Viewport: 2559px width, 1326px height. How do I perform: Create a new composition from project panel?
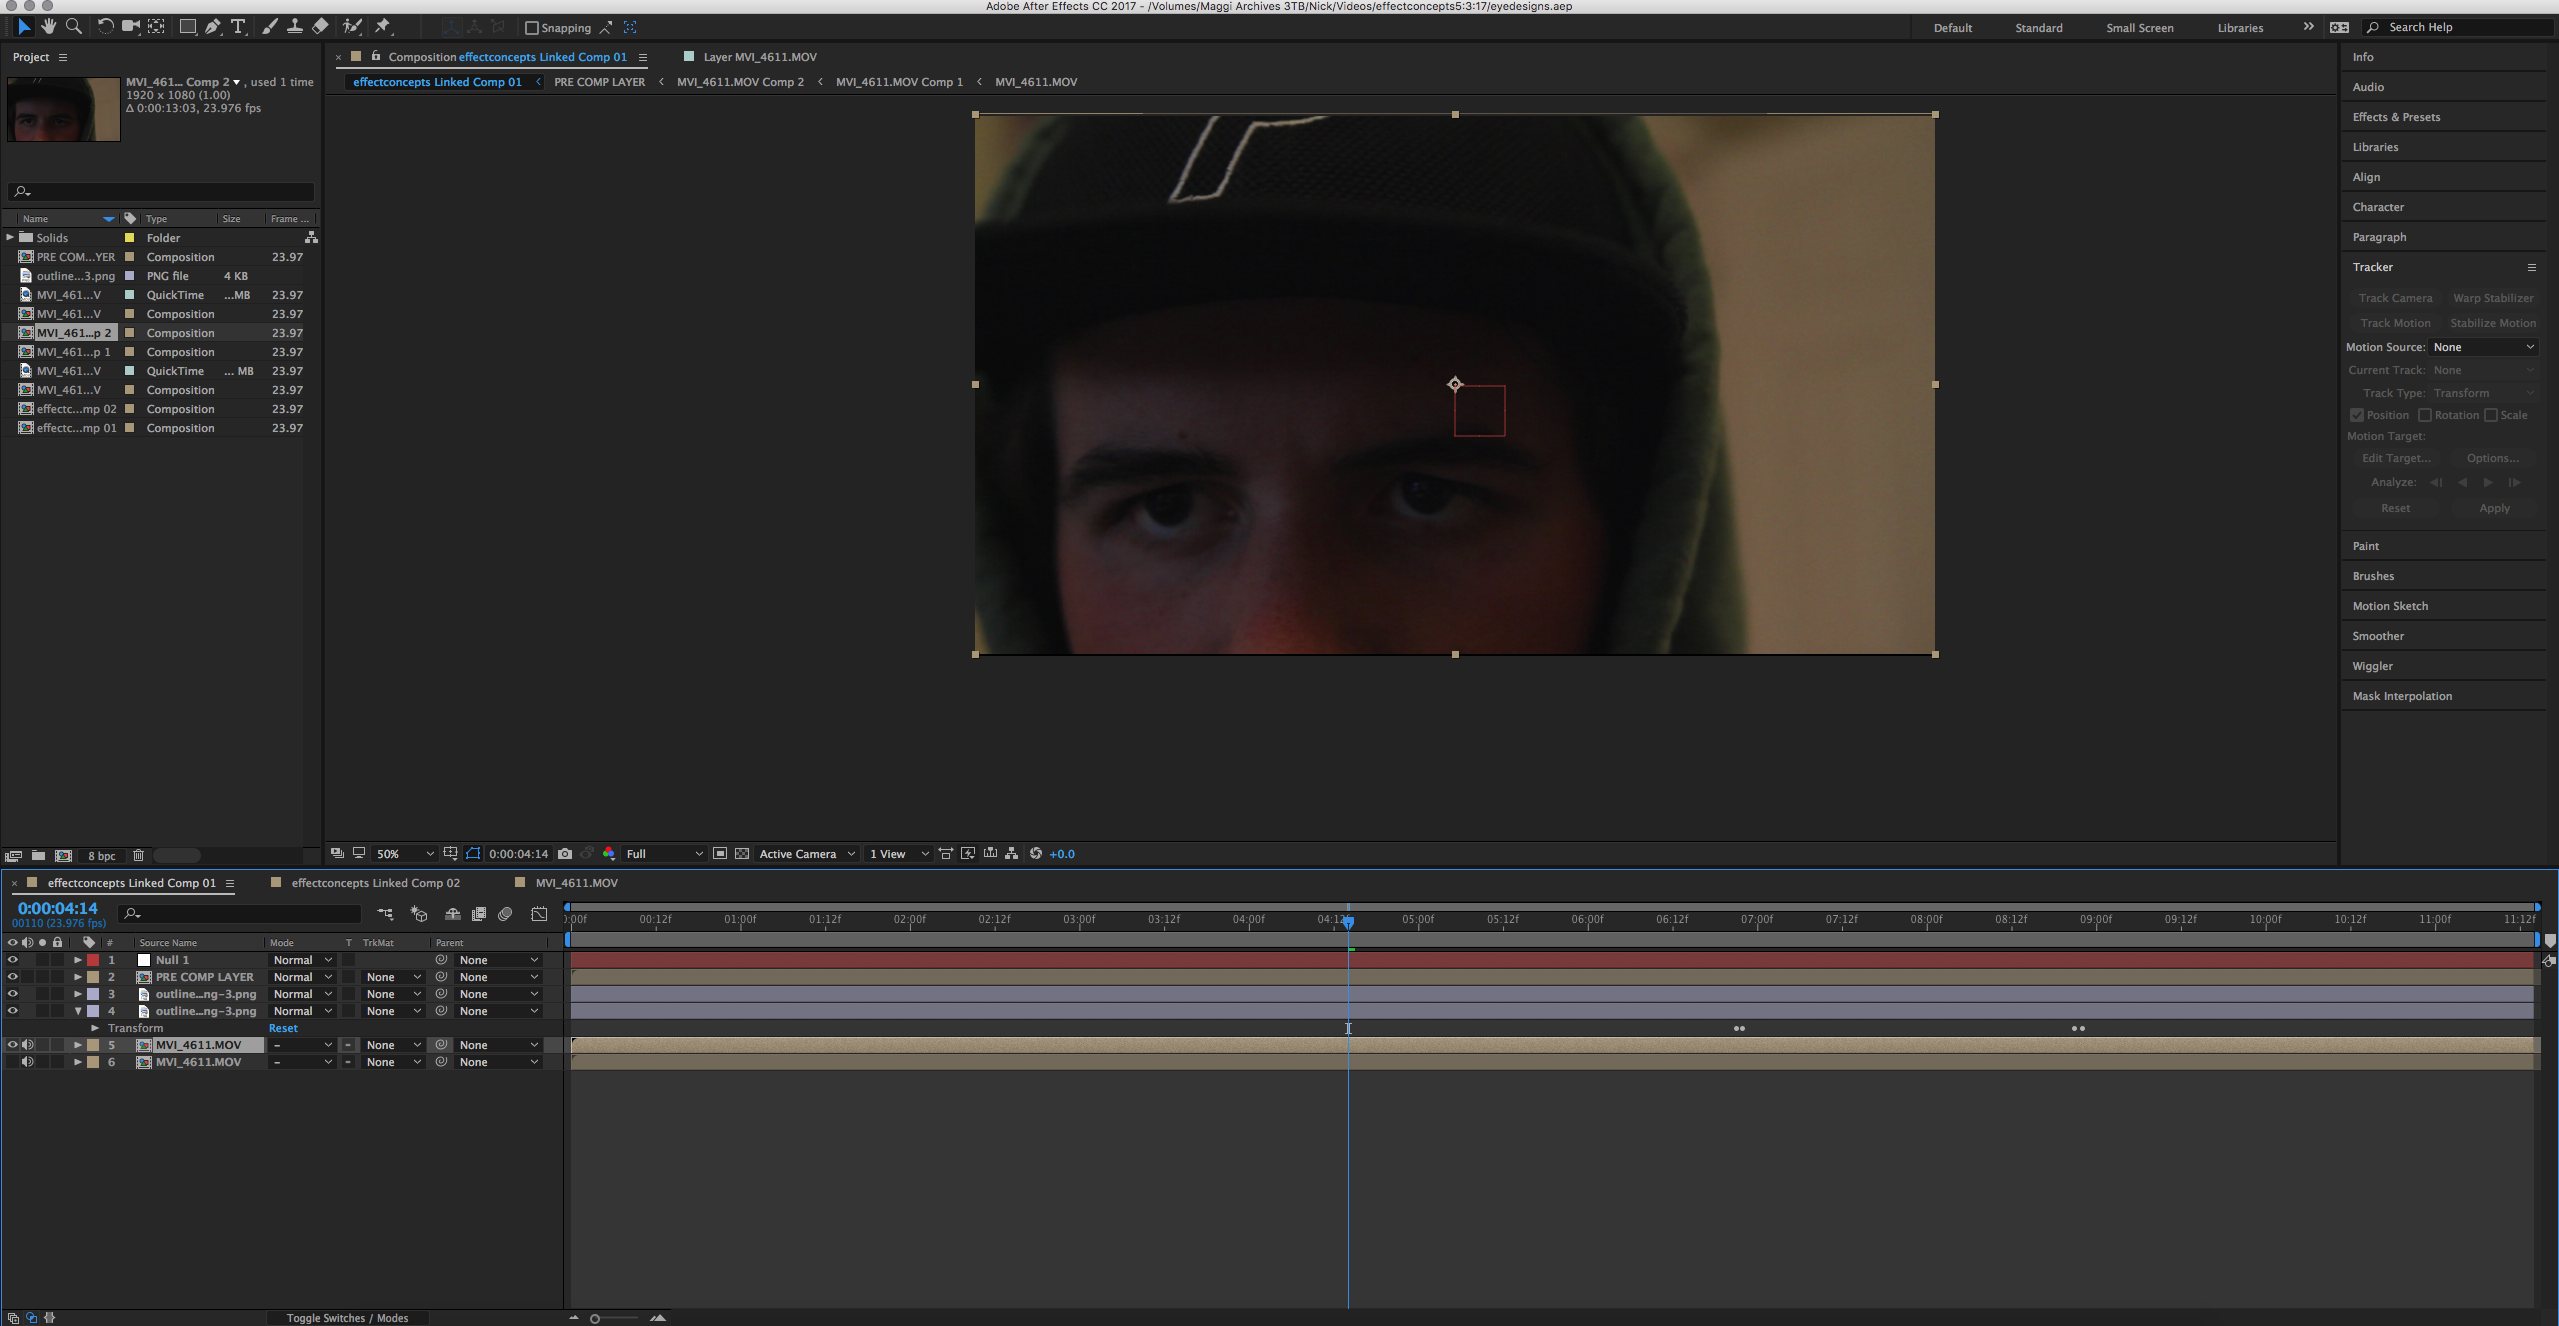tap(63, 856)
